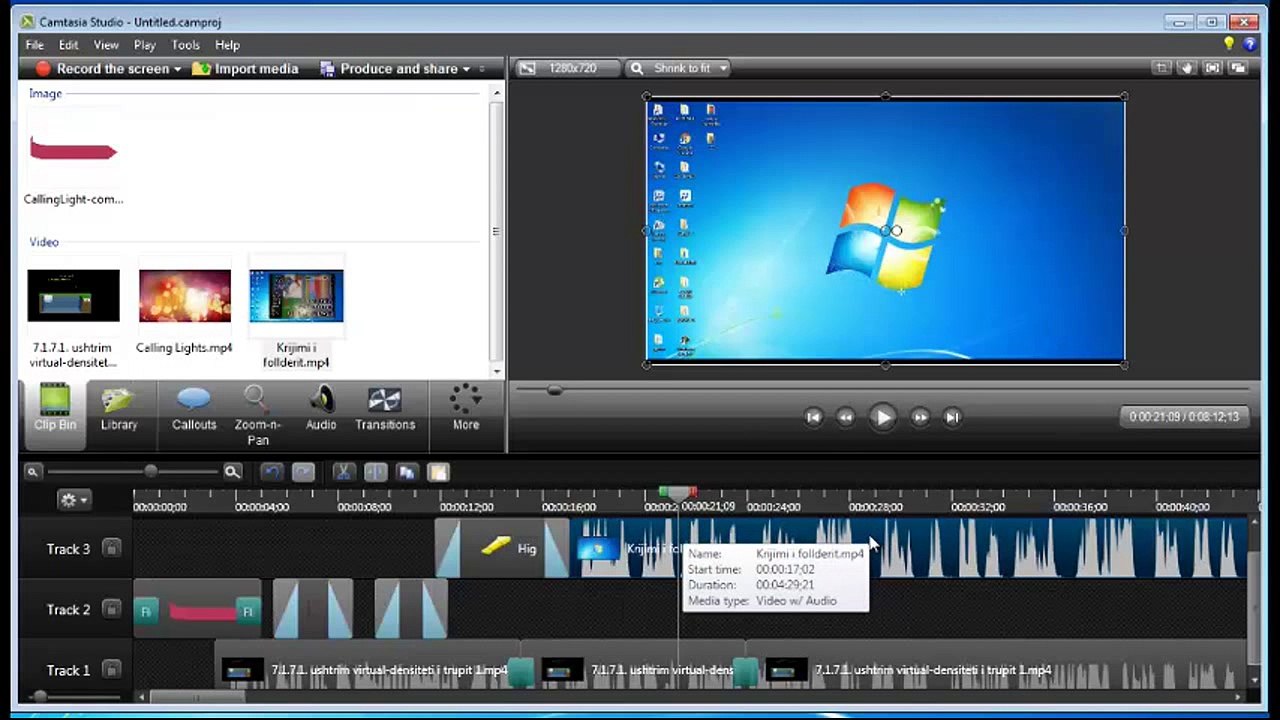This screenshot has height=720, width=1280.
Task: Click the first 7.1.7.1. ushtrim clip on Track 1
Action: [367, 671]
